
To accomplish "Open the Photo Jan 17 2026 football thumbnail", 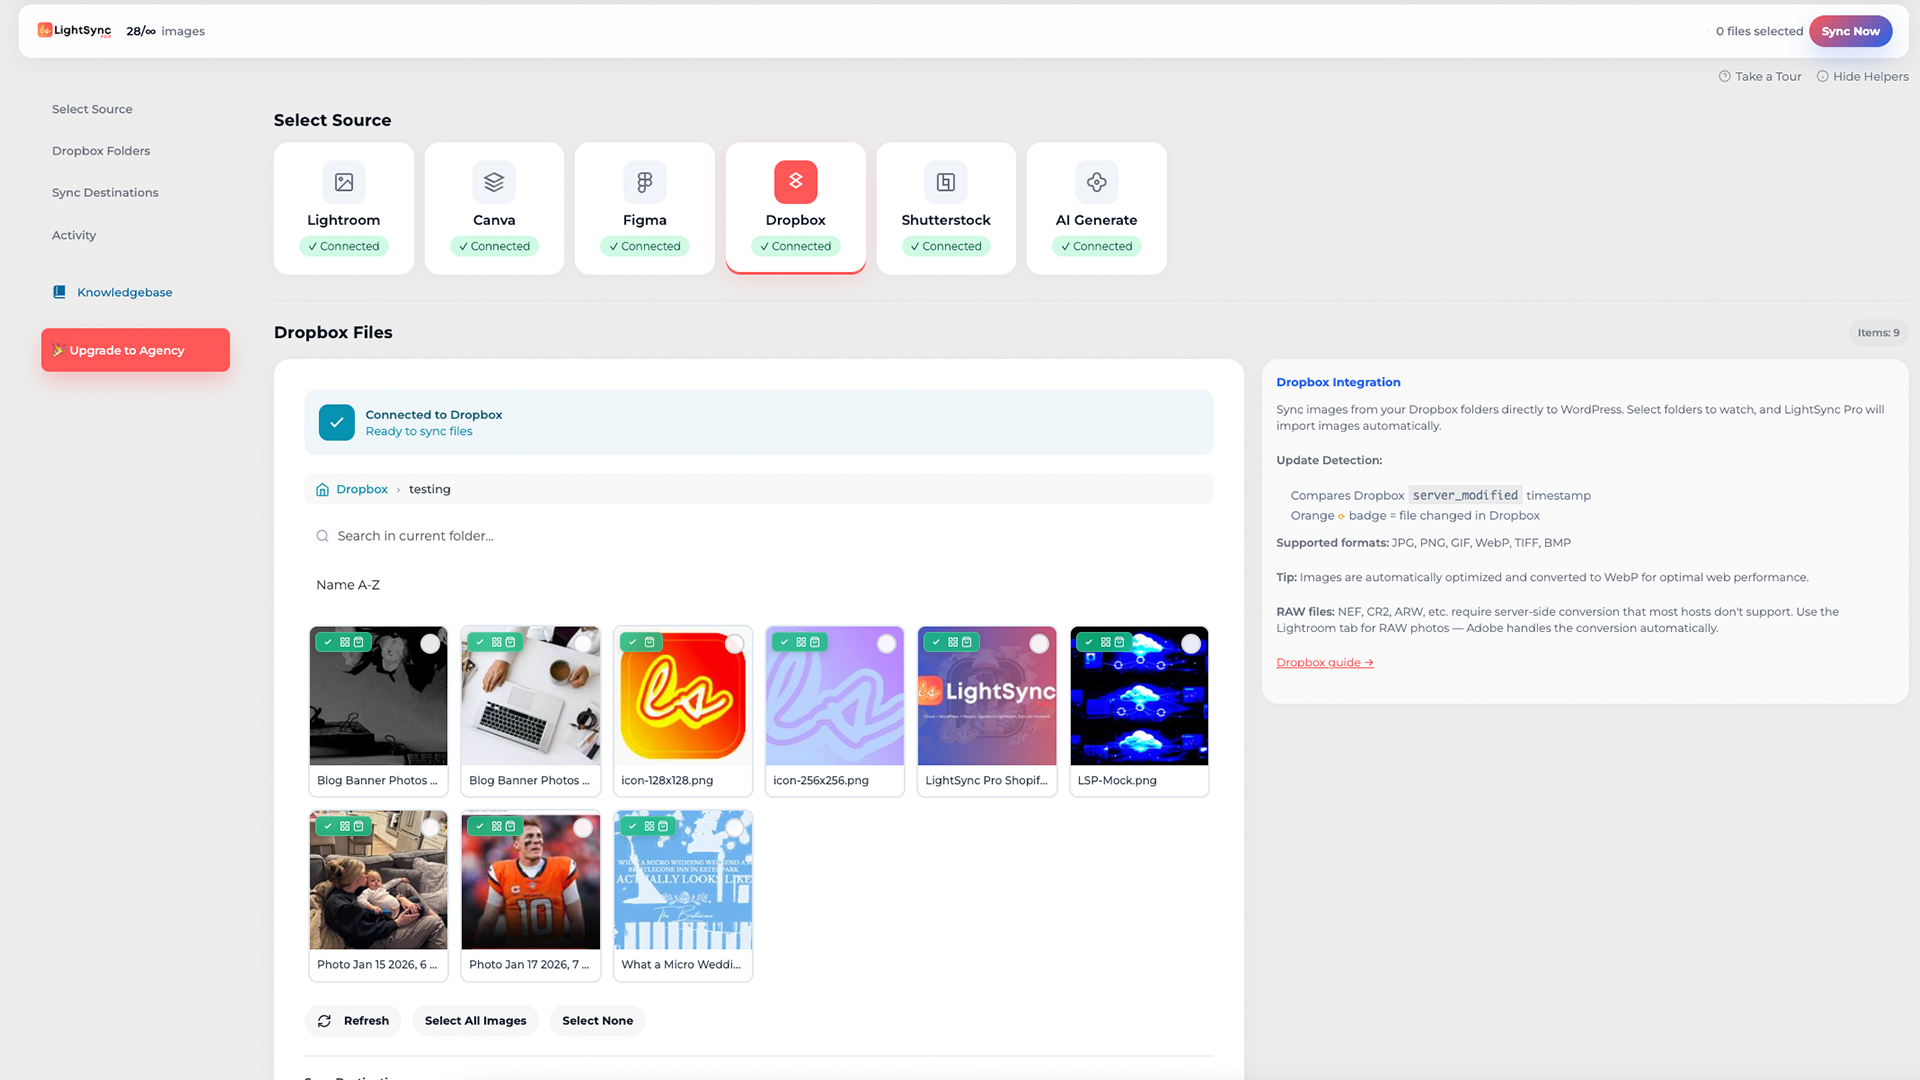I will coord(531,880).
